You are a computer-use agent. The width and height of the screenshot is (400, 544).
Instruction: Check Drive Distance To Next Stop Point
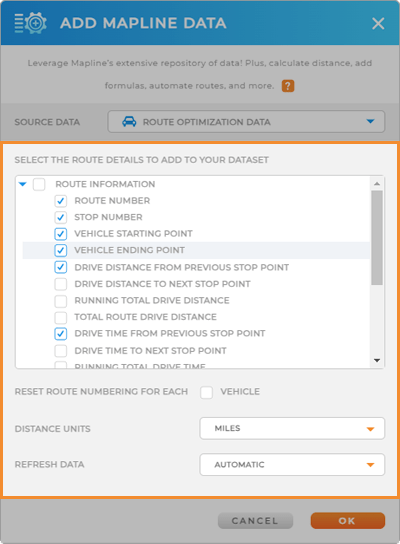[x=61, y=284]
